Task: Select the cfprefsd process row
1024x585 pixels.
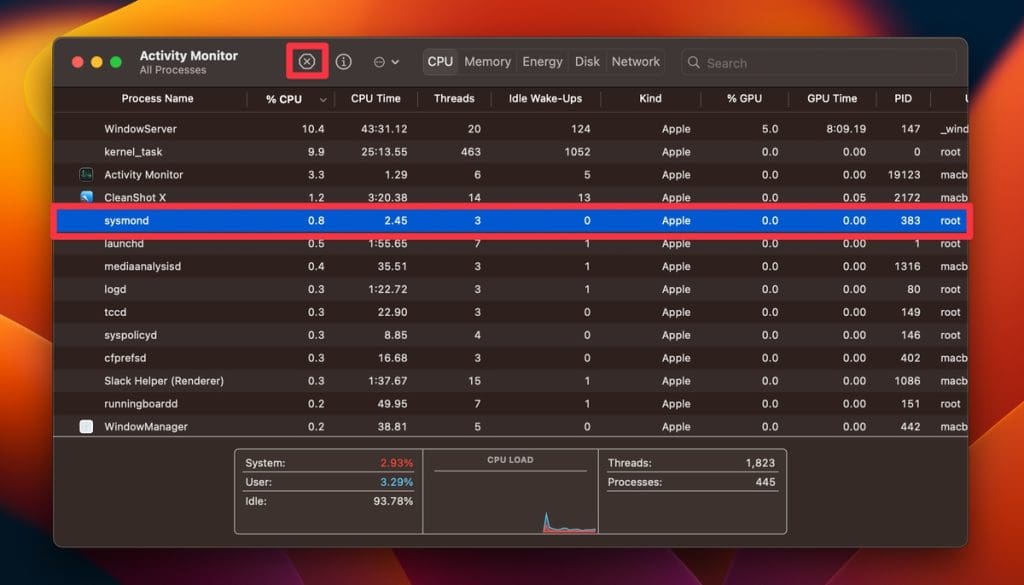Action: (511, 358)
